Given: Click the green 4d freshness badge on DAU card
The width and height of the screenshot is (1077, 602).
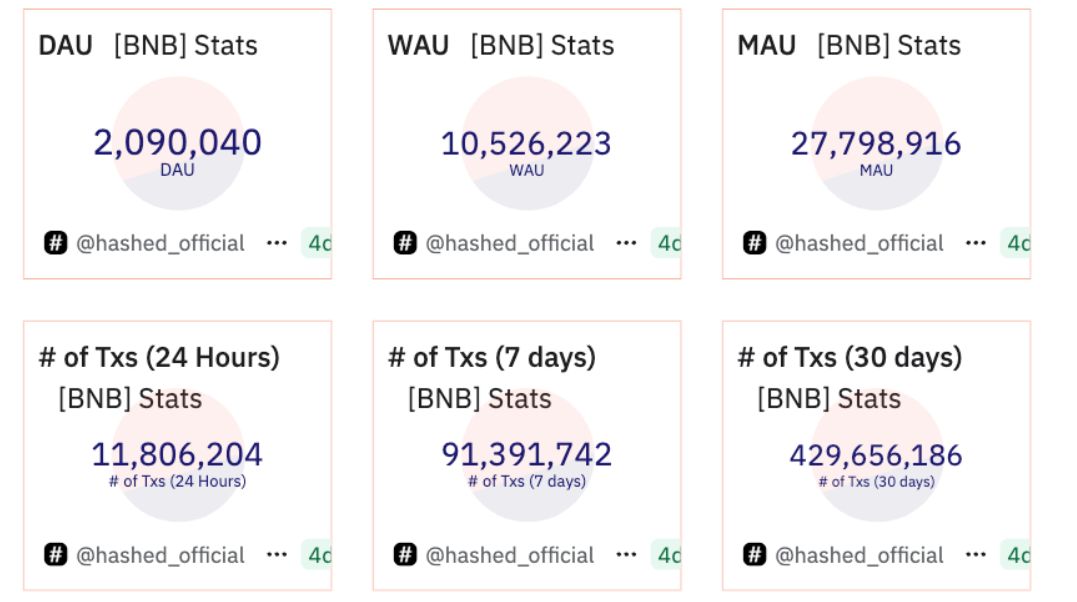Looking at the screenshot, I should pos(318,243).
